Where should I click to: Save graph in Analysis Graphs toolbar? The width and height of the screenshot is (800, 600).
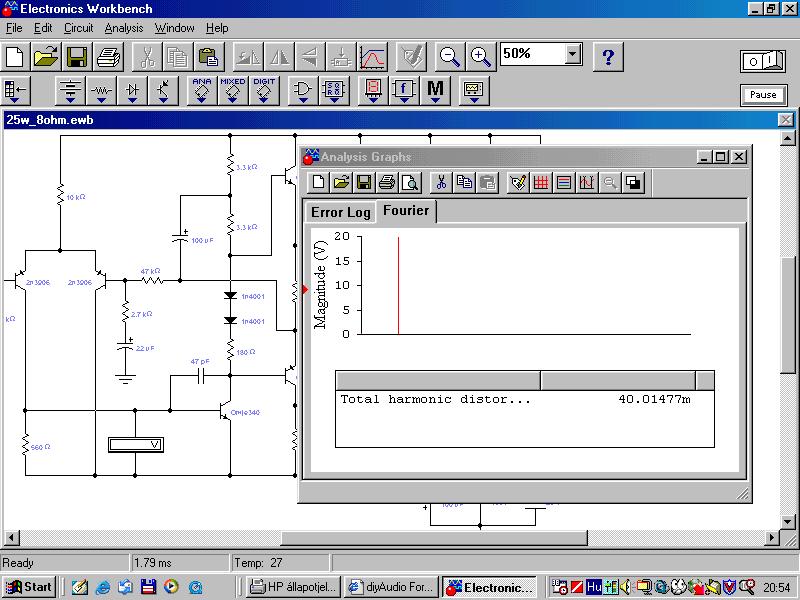[364, 182]
